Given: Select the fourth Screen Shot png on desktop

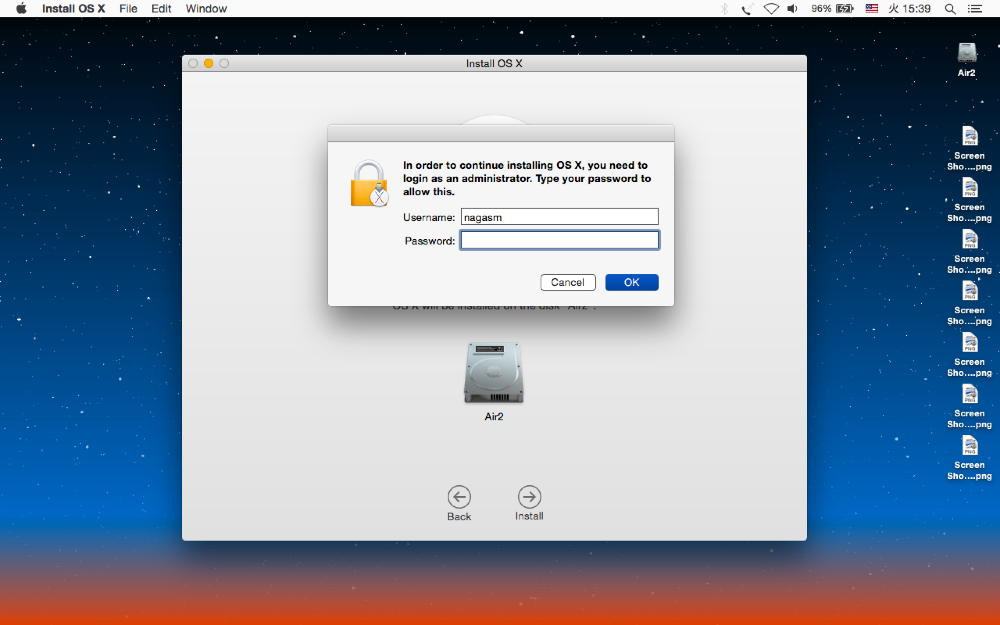Looking at the screenshot, I should 969,304.
